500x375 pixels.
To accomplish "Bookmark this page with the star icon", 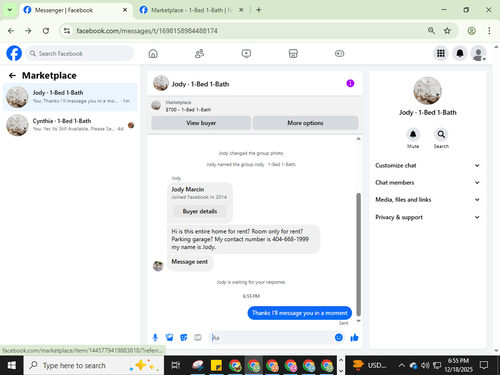I will click(447, 31).
